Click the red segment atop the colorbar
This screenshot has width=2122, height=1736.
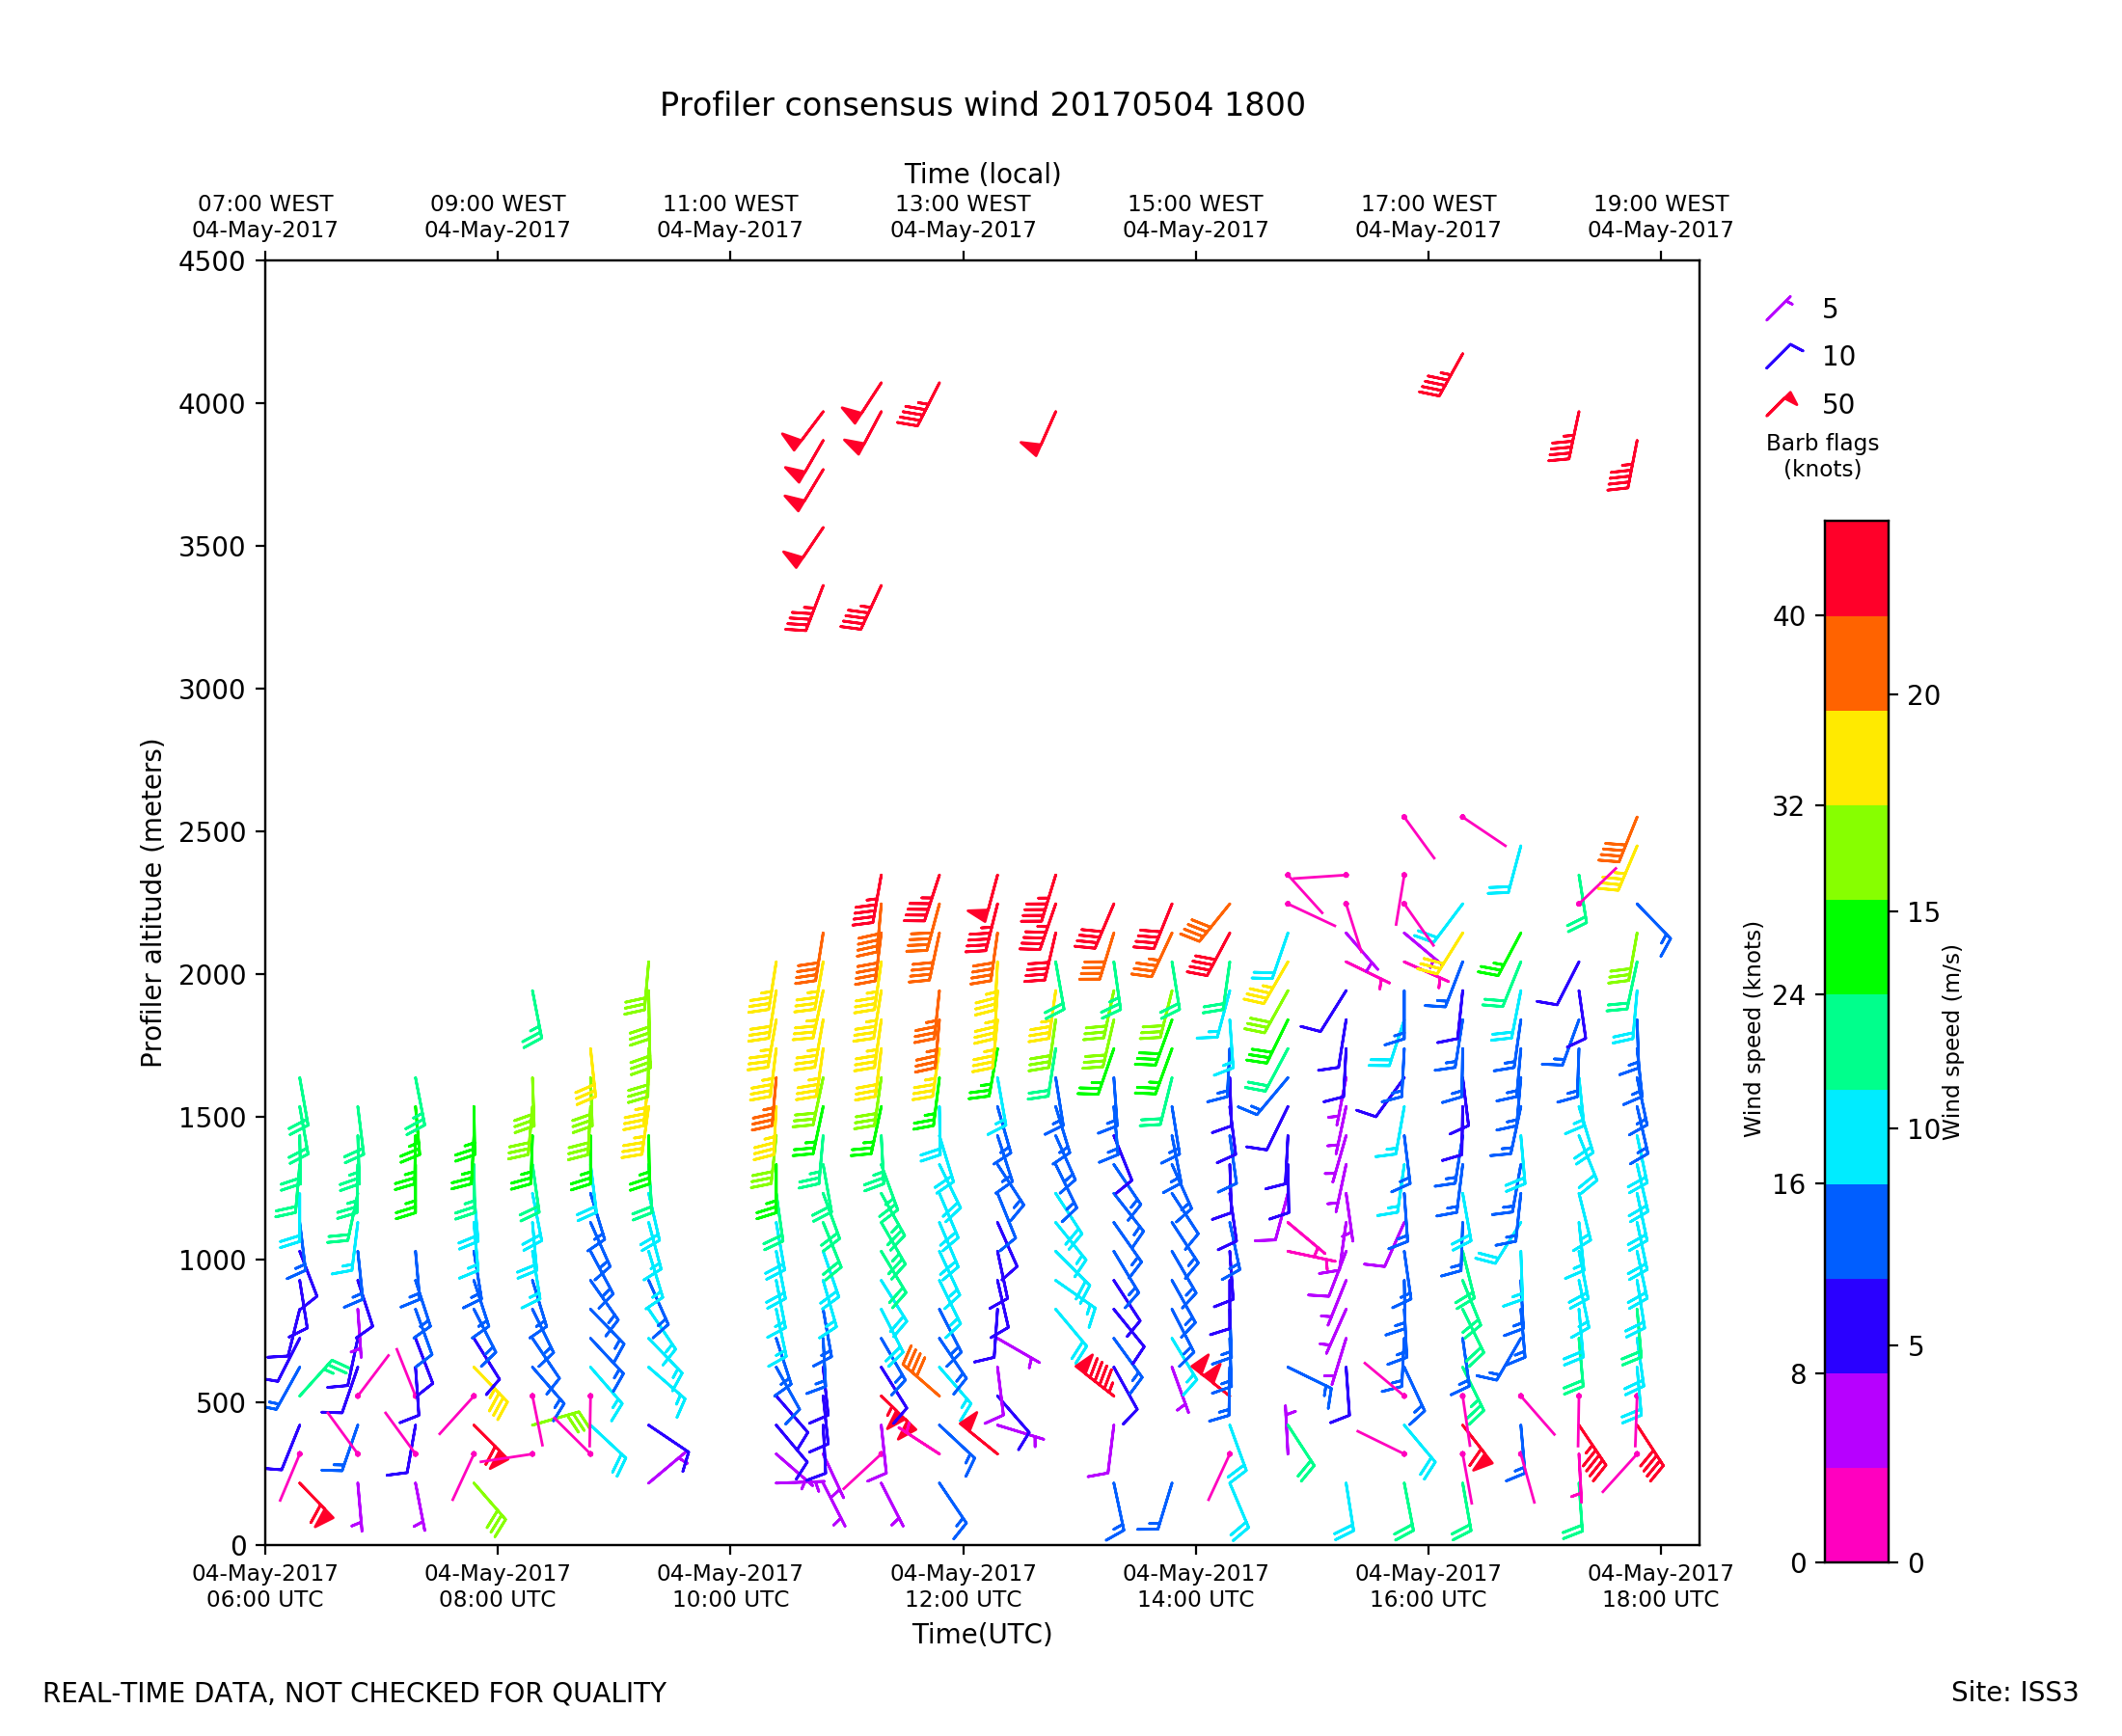click(x=1856, y=568)
